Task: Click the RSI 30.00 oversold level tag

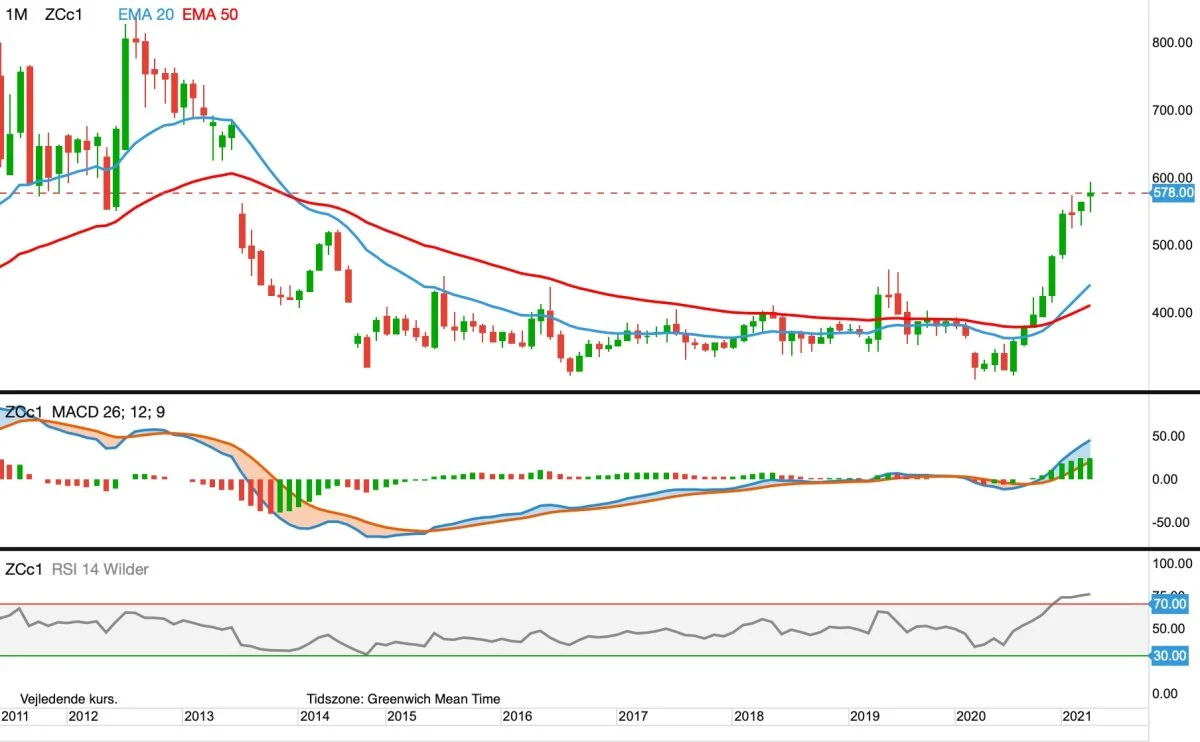Action: coord(1169,655)
